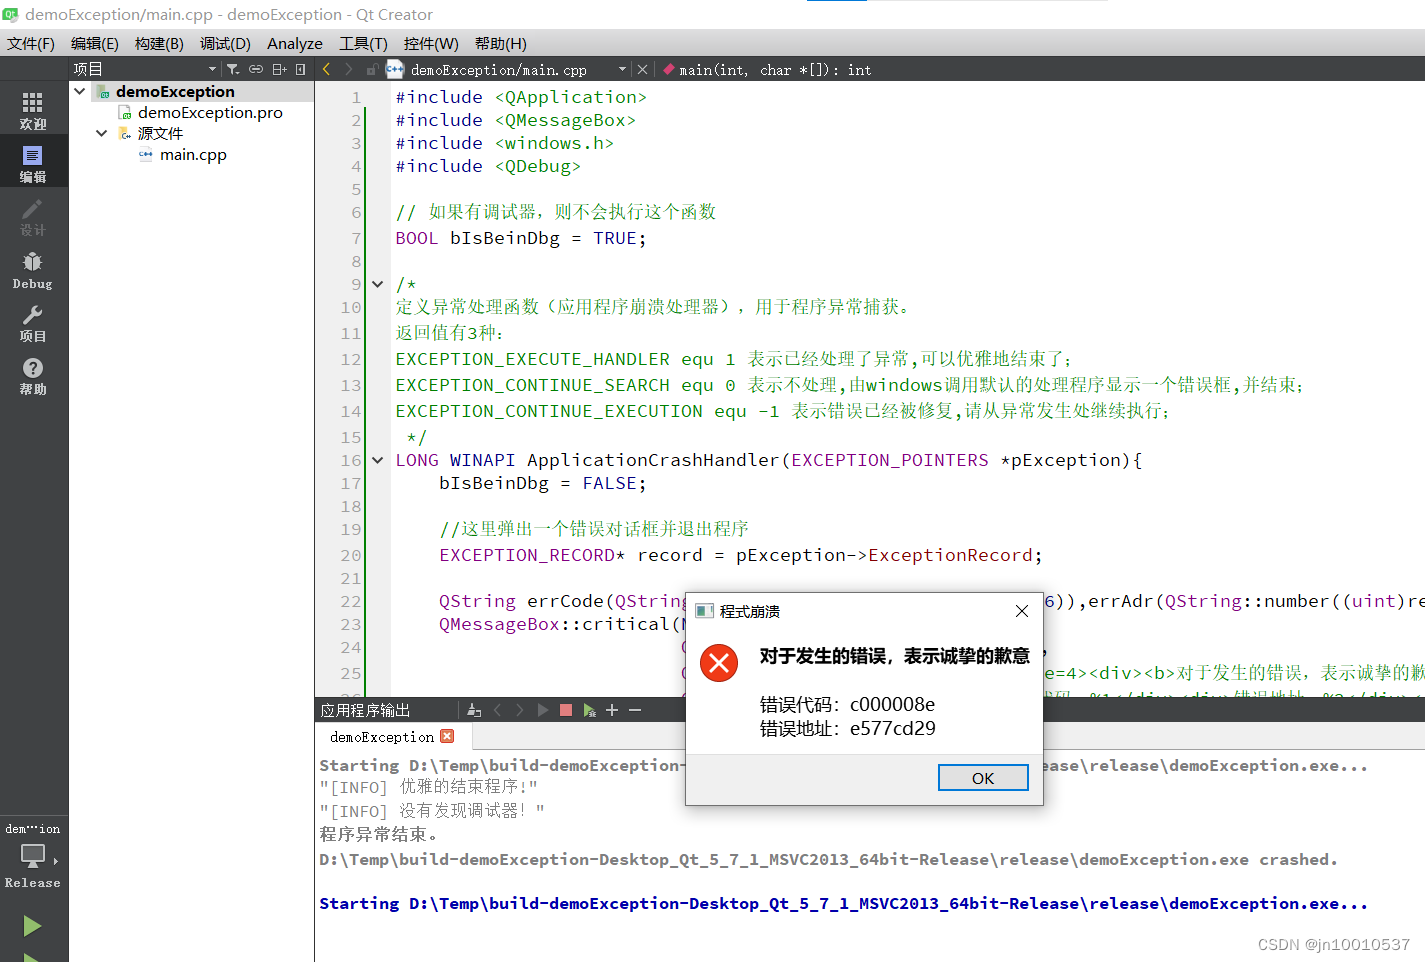
Task: Open the open-documents dropdown beside main.cpp
Action: (x=622, y=70)
